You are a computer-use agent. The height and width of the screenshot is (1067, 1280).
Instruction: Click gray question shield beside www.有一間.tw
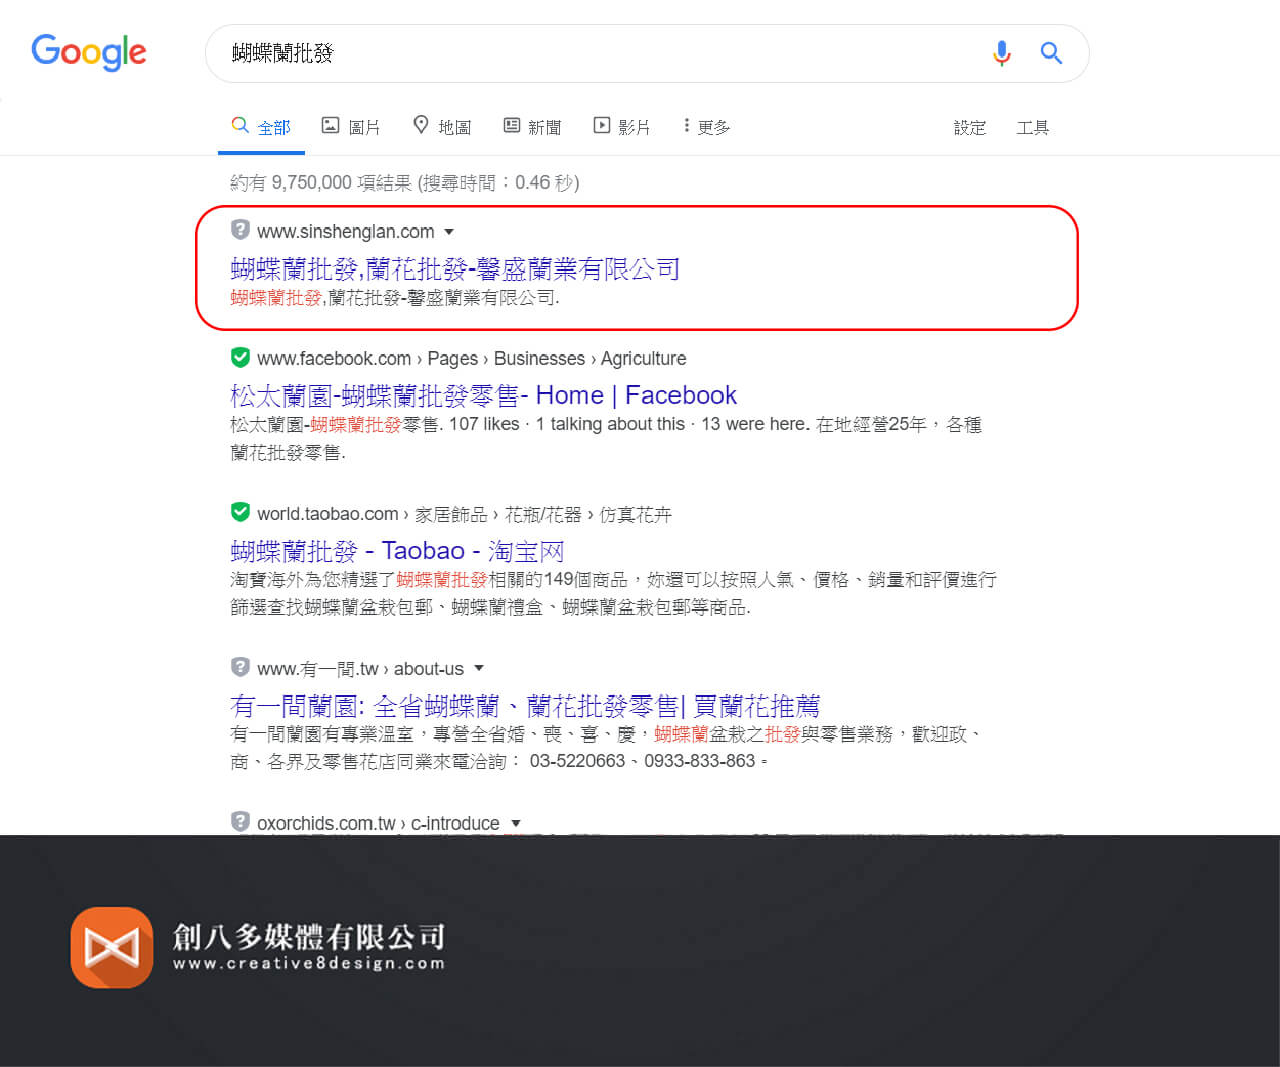point(240,667)
